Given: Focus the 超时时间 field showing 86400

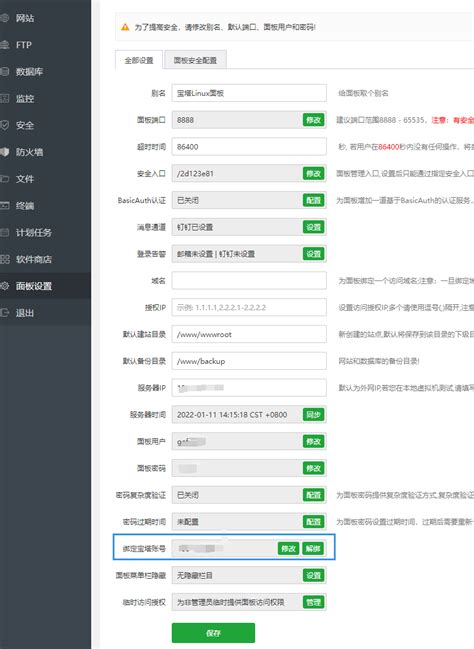Looking at the screenshot, I should coord(249,147).
